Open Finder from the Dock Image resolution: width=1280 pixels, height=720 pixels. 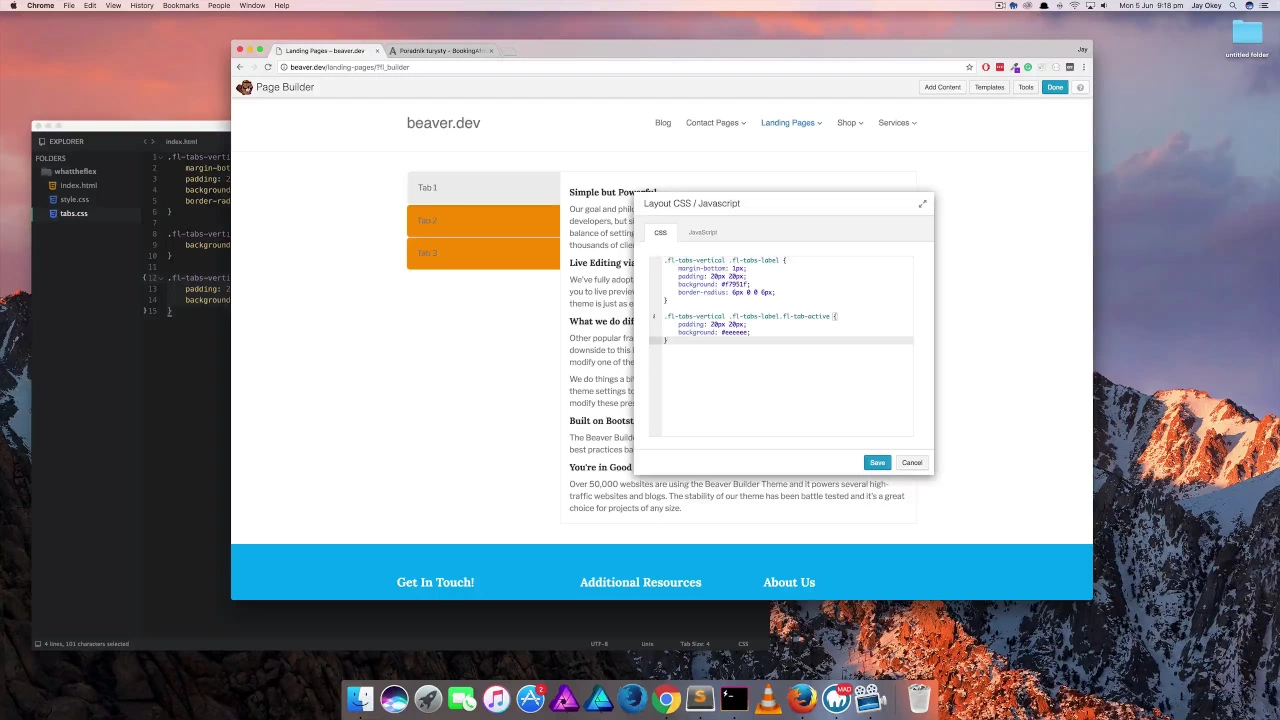point(360,698)
